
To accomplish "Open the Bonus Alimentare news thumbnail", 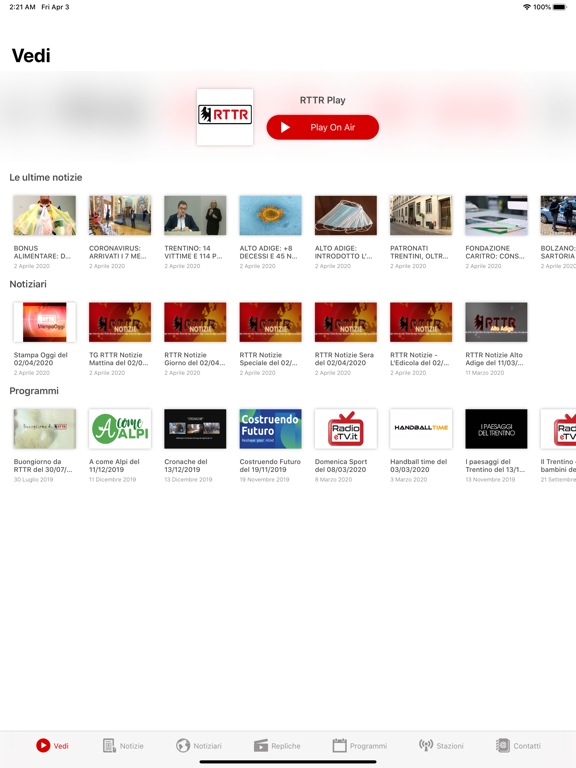I will [x=45, y=216].
